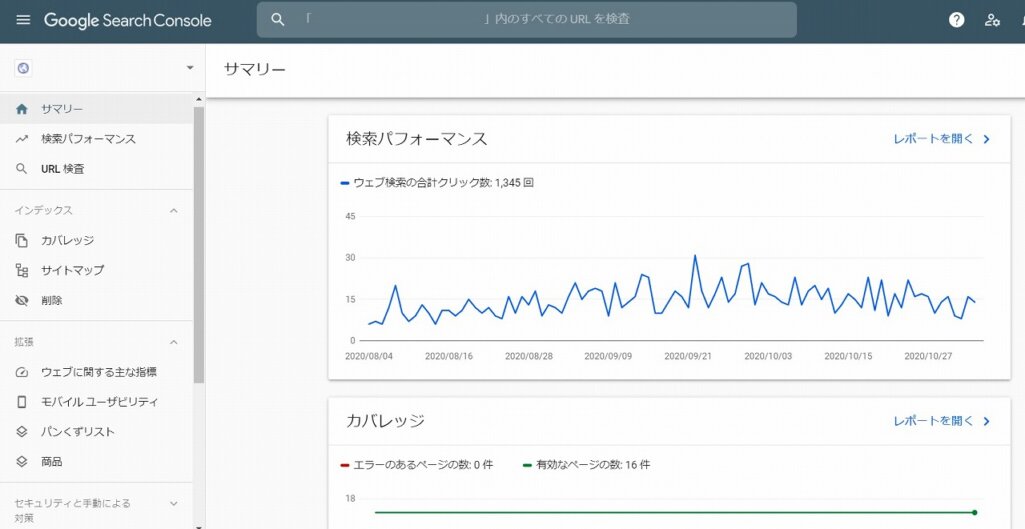This screenshot has height=529, width=1025.
Task: Expand セキュリティと手動による対策 section
Action: [173, 504]
